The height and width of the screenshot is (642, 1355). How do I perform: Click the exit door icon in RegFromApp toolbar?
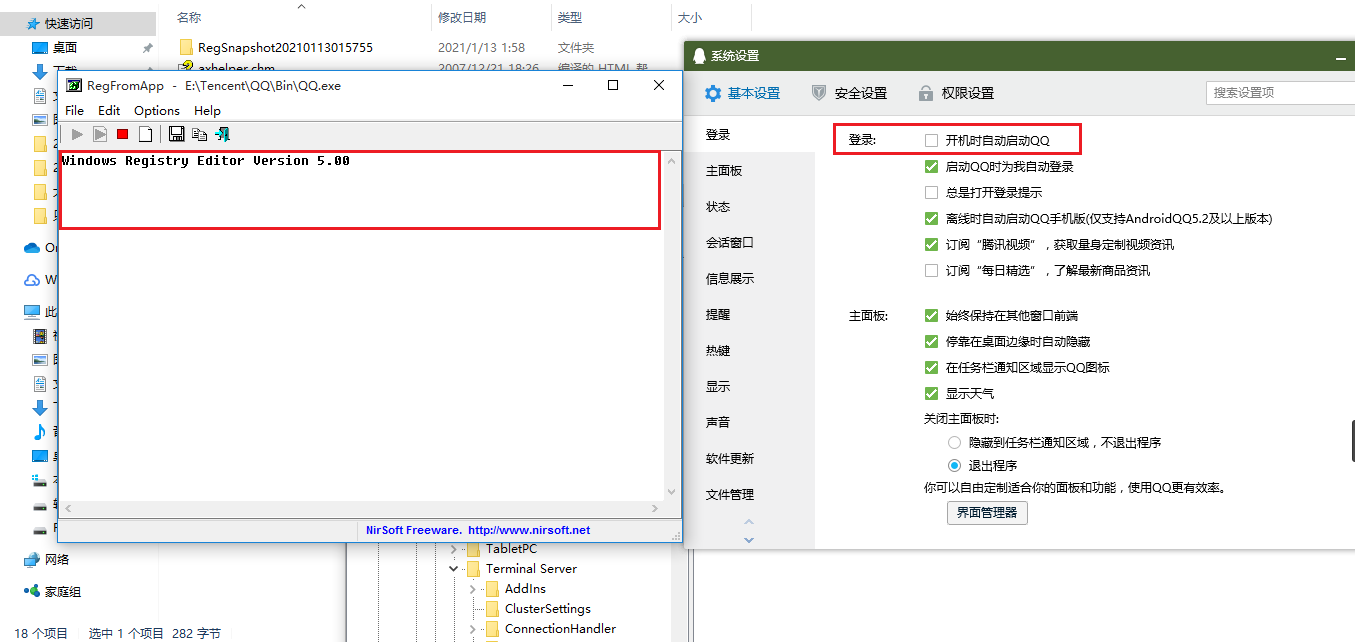pos(220,133)
